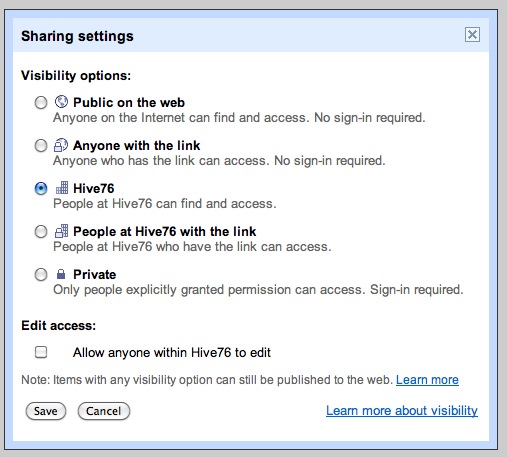Click the Allow anyone within Hive76 to edit label
The width and height of the screenshot is (507, 457).
click(172, 352)
